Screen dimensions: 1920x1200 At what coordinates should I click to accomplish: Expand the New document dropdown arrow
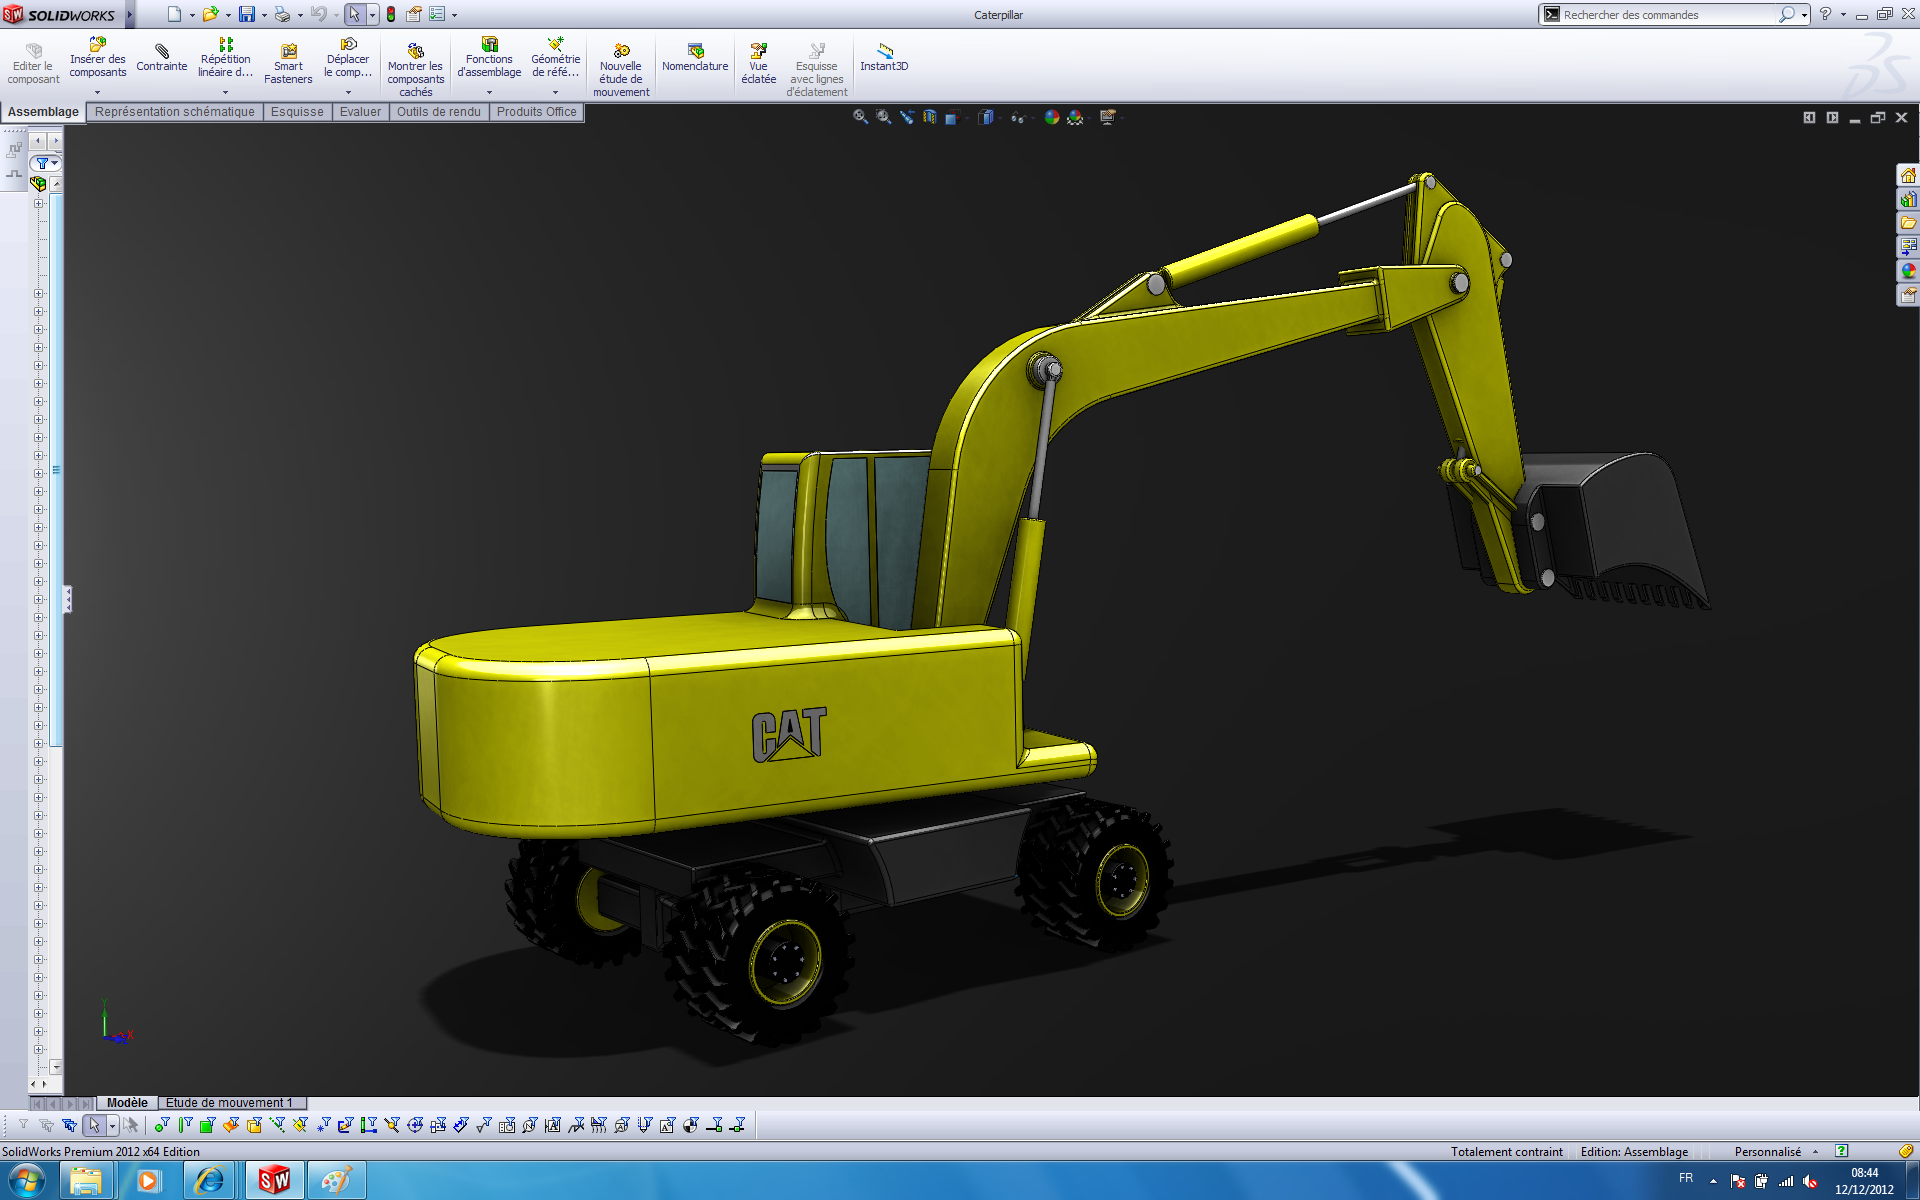pyautogui.click(x=192, y=15)
